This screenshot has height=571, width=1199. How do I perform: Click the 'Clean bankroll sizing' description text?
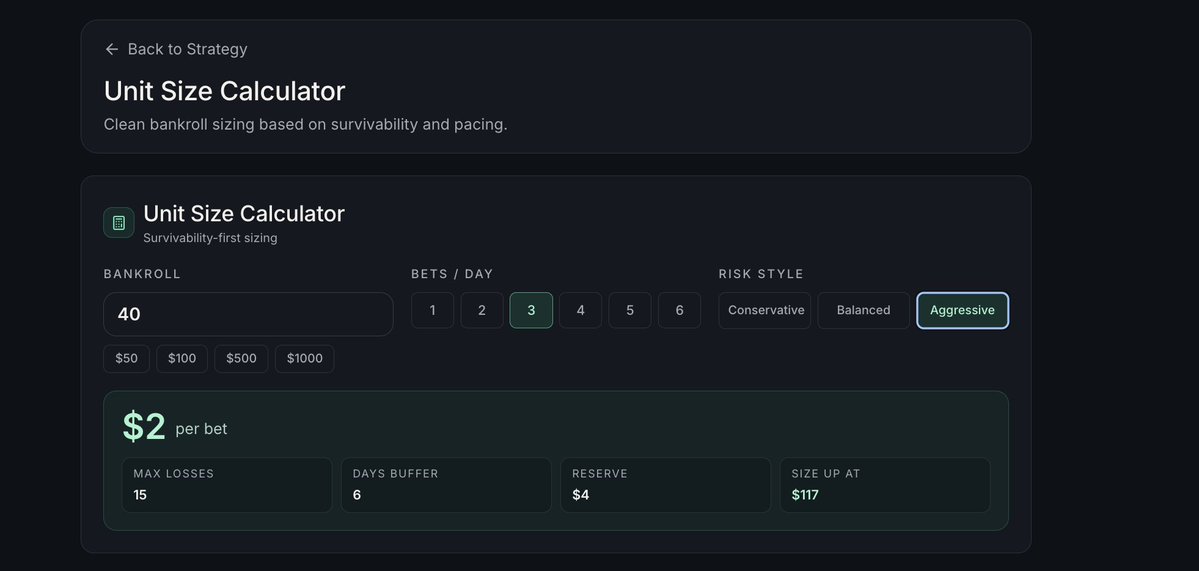pos(306,124)
